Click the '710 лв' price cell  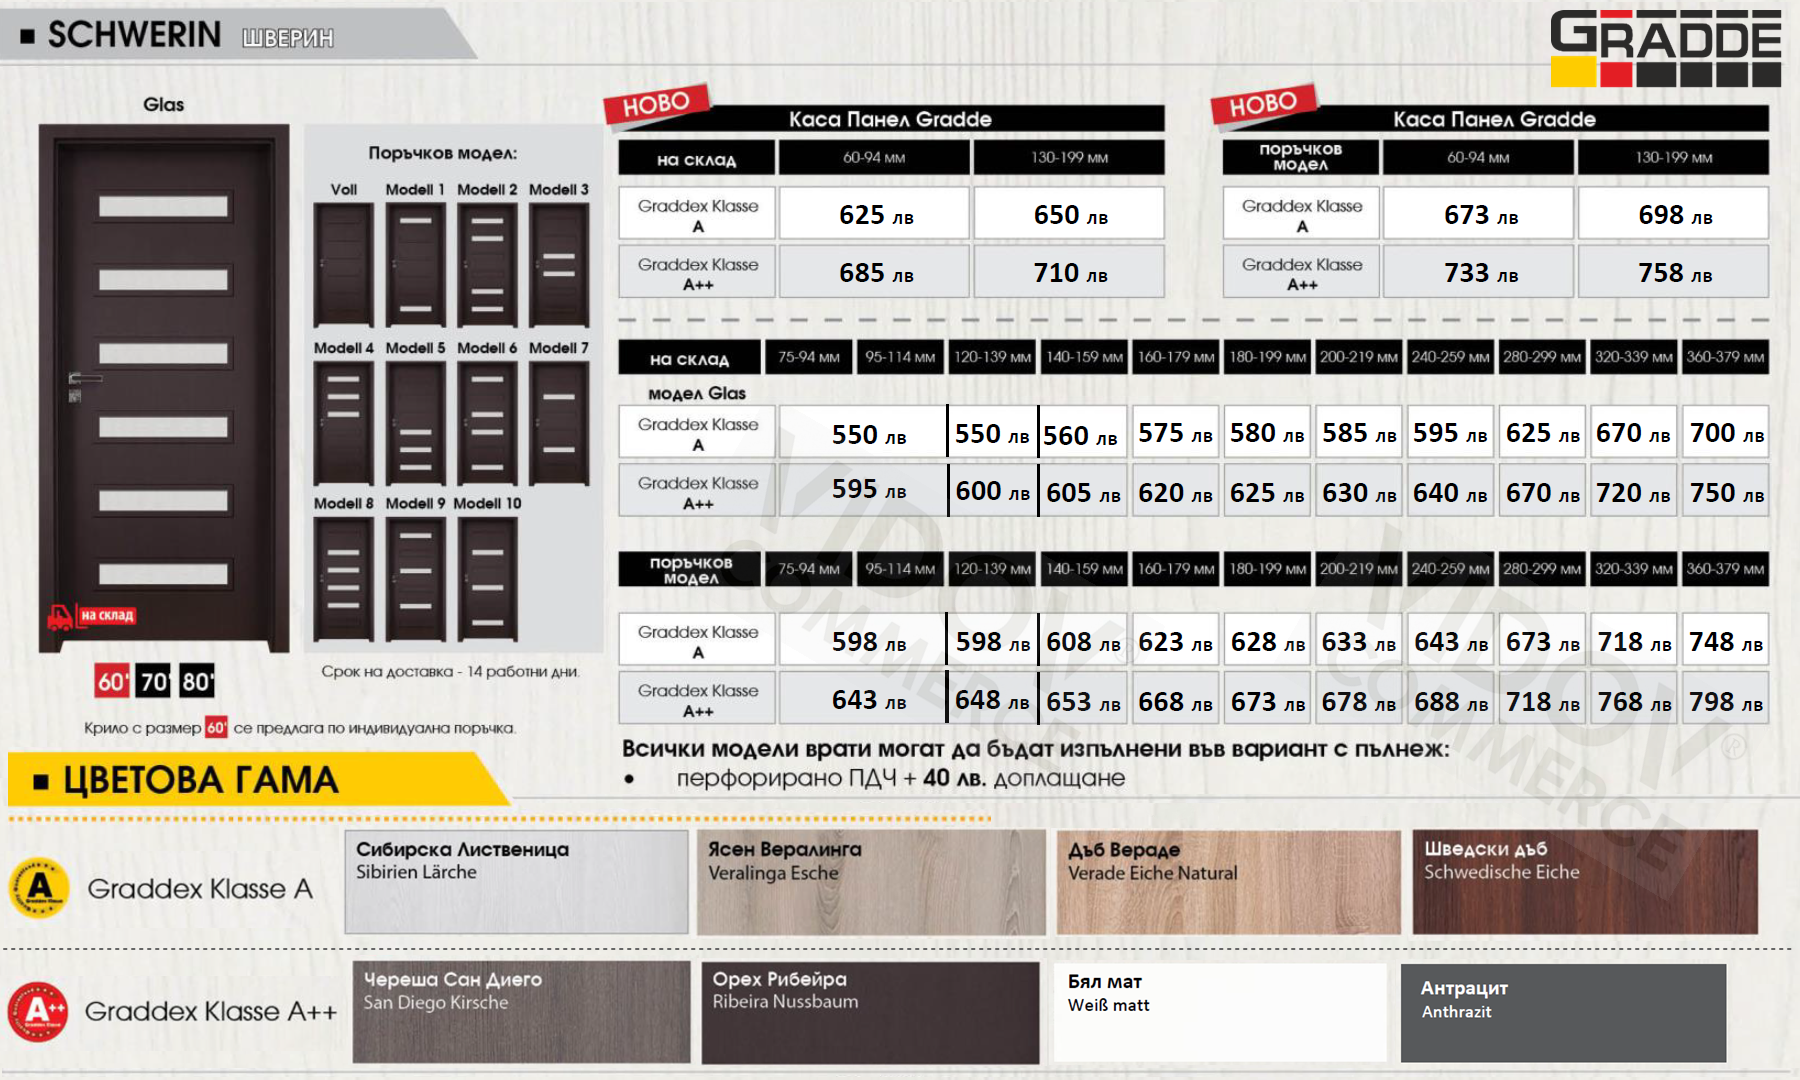coord(1069,272)
